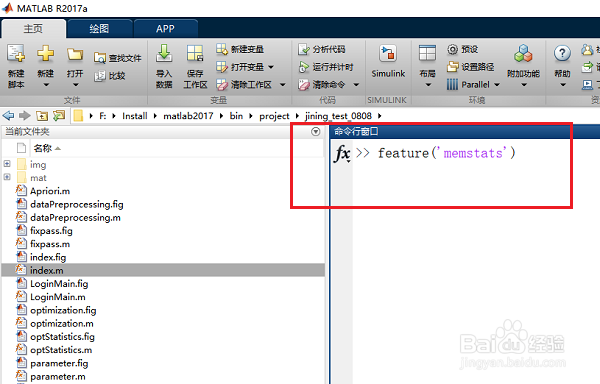This screenshot has height=384, width=600.
Task: Click the forward navigation arrow
Action: (25, 116)
